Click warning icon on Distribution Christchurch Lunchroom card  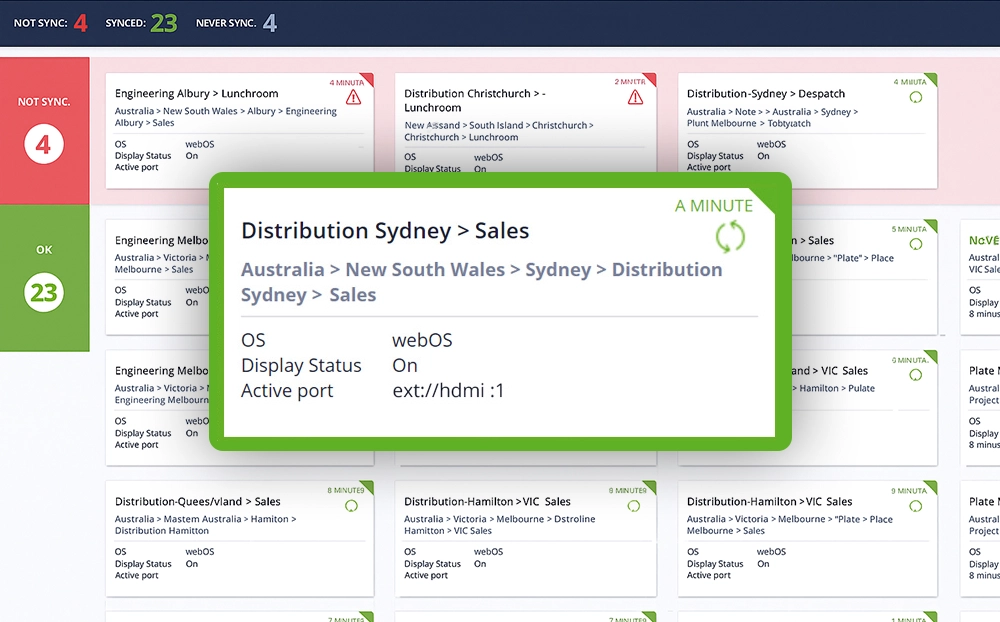click(635, 97)
